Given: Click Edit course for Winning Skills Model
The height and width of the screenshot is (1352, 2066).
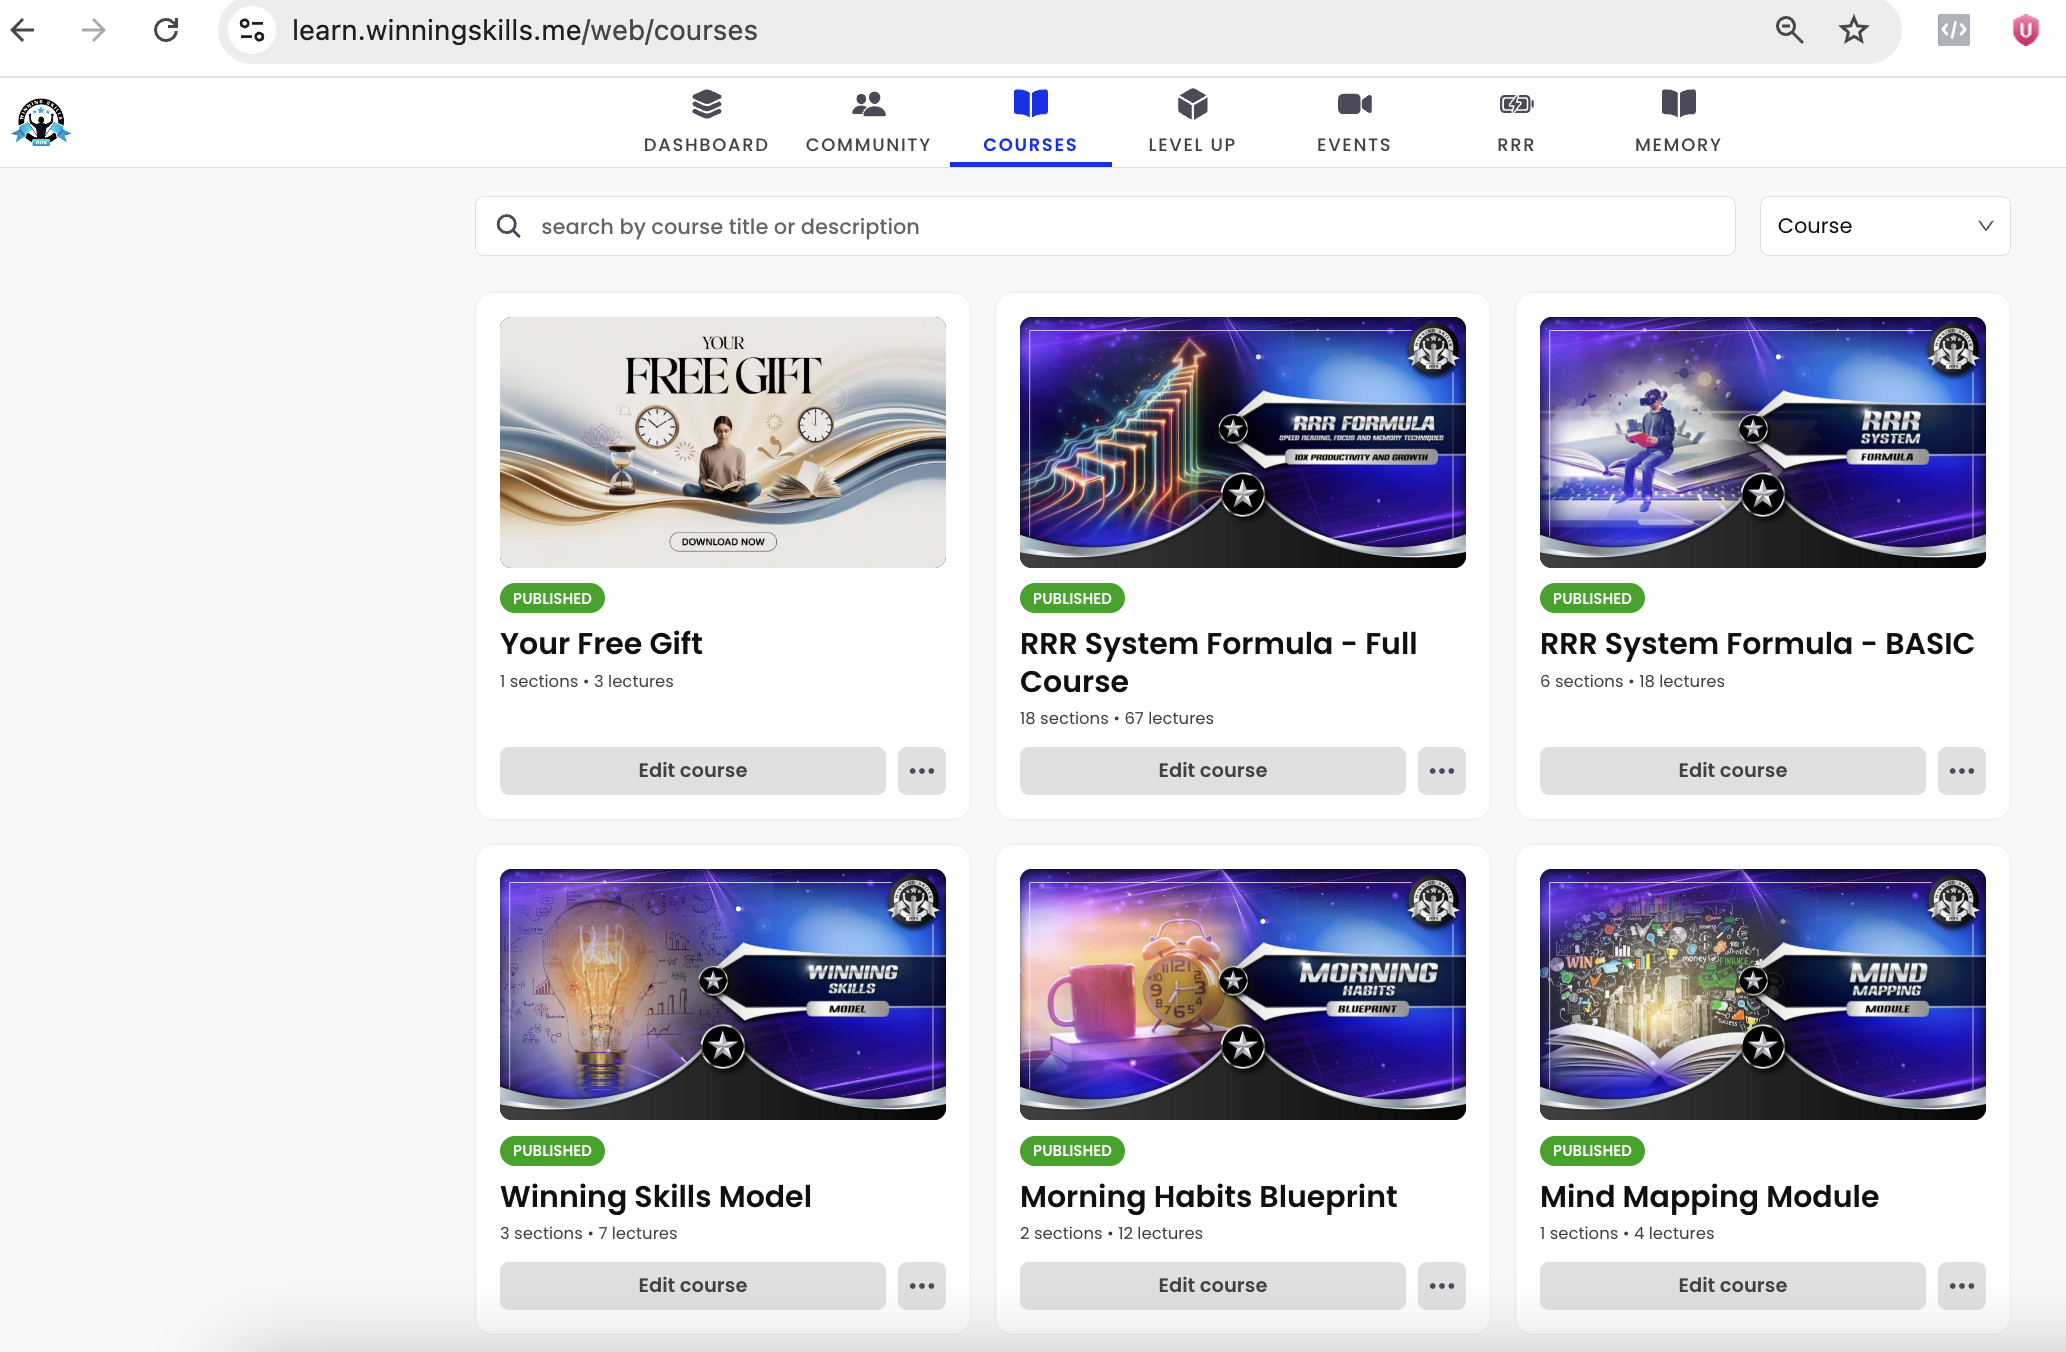Looking at the screenshot, I should (692, 1286).
